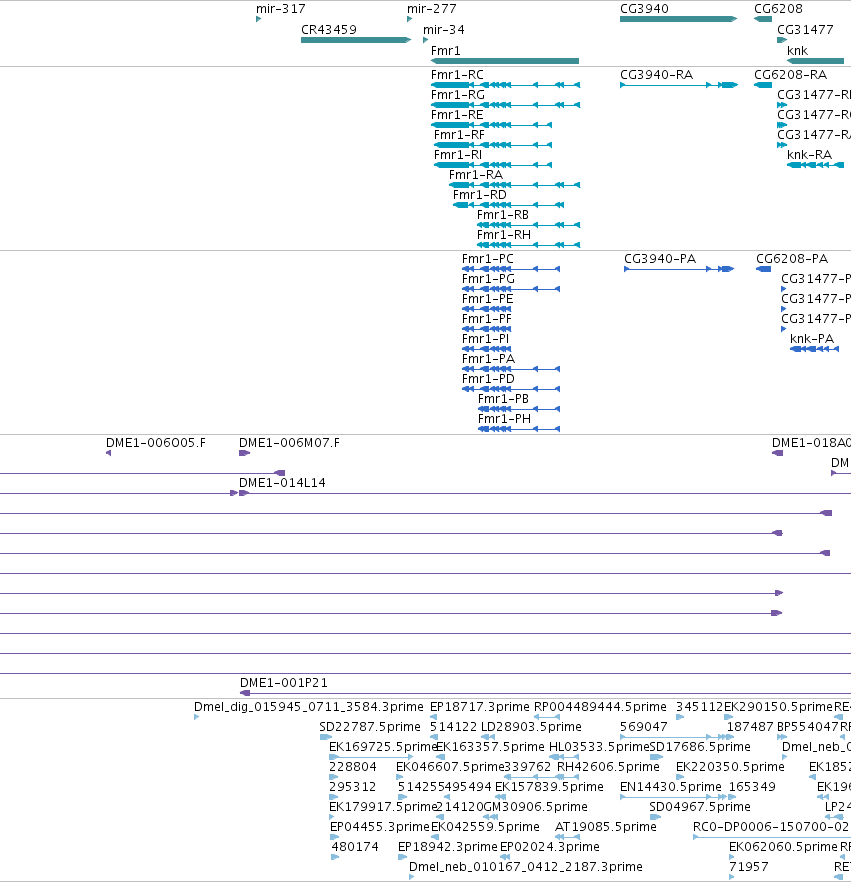Click the RC0-DP0006-150700-02 EST label
The image size is (851, 882).
pos(771,827)
